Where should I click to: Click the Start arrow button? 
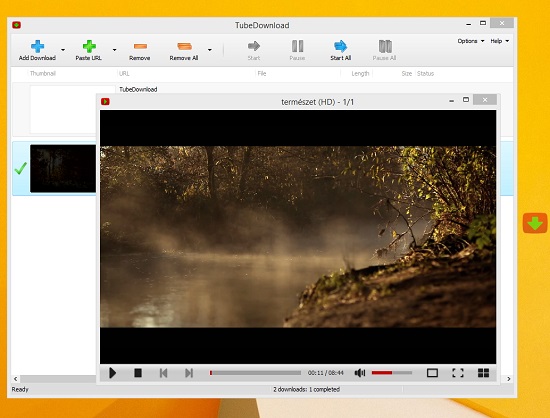click(254, 50)
